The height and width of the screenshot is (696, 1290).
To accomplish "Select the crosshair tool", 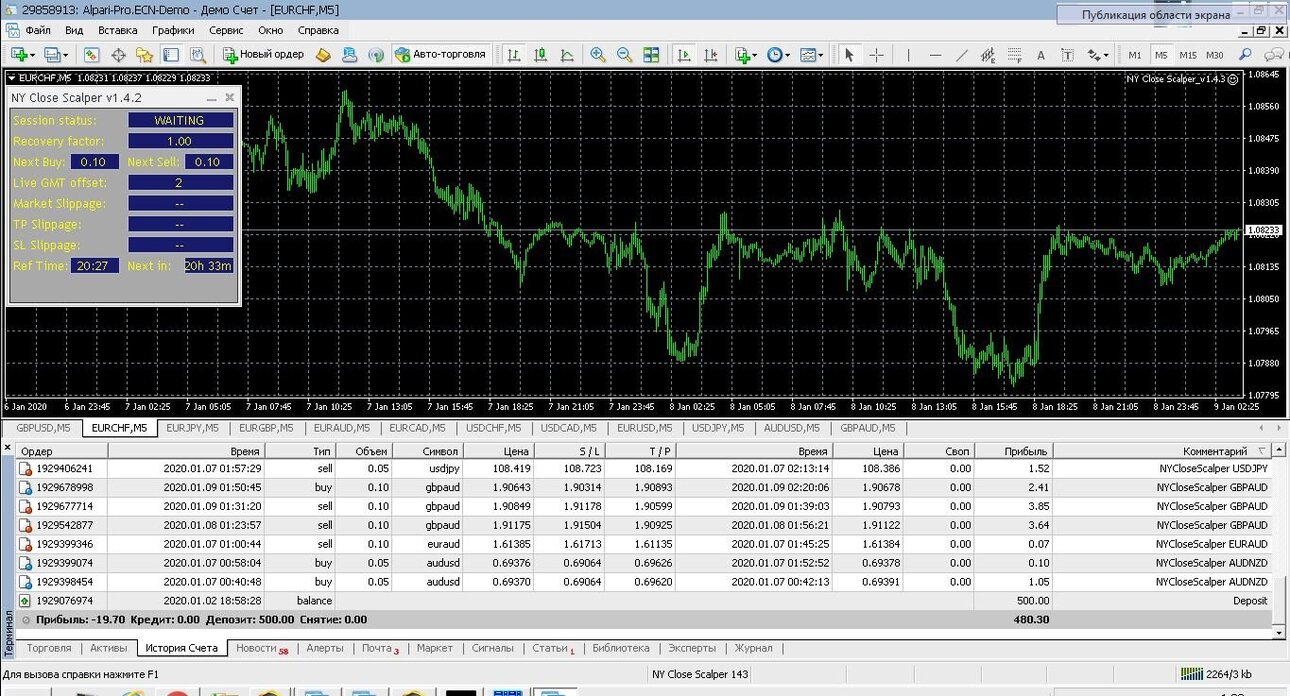I will point(877,54).
